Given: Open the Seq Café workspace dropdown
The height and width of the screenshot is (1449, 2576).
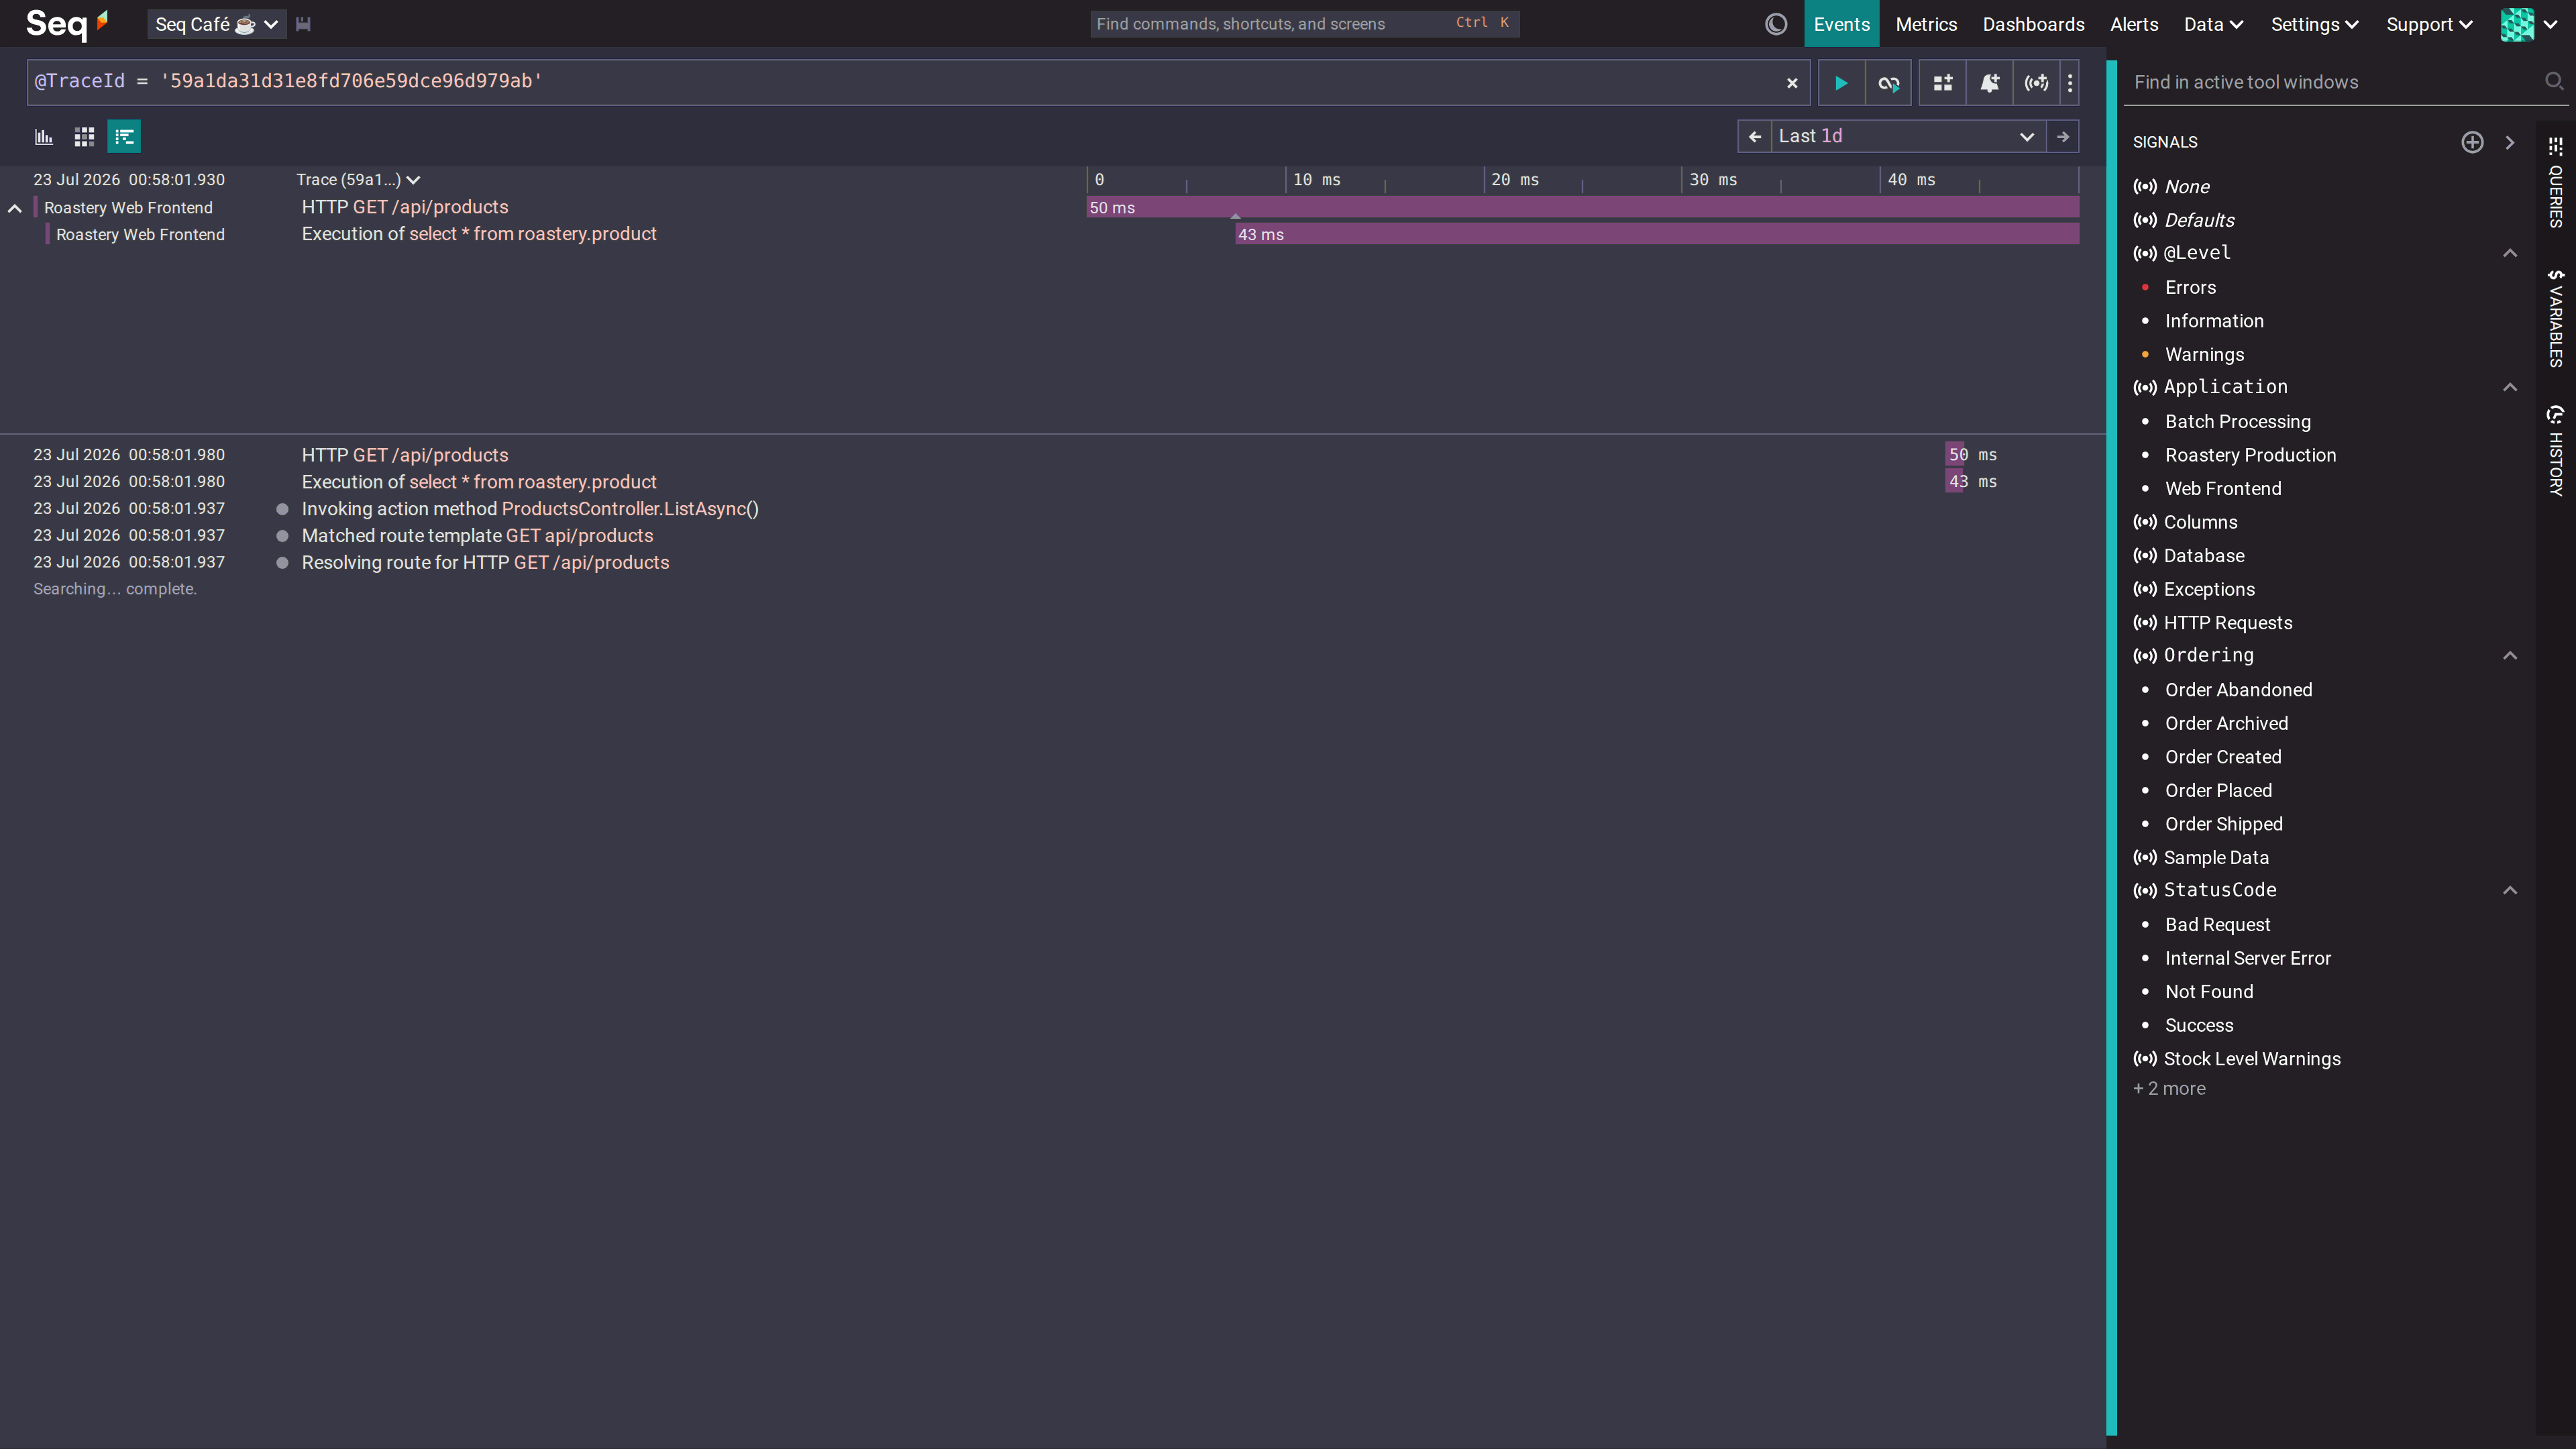Looking at the screenshot, I should pos(216,24).
